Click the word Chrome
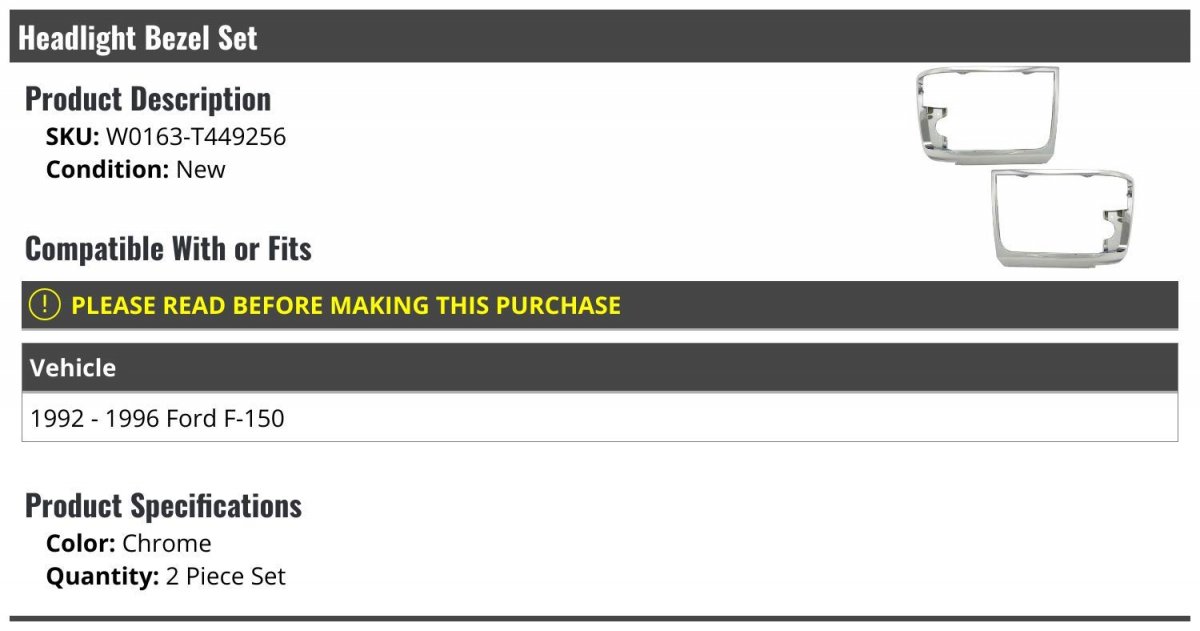 (x=167, y=544)
